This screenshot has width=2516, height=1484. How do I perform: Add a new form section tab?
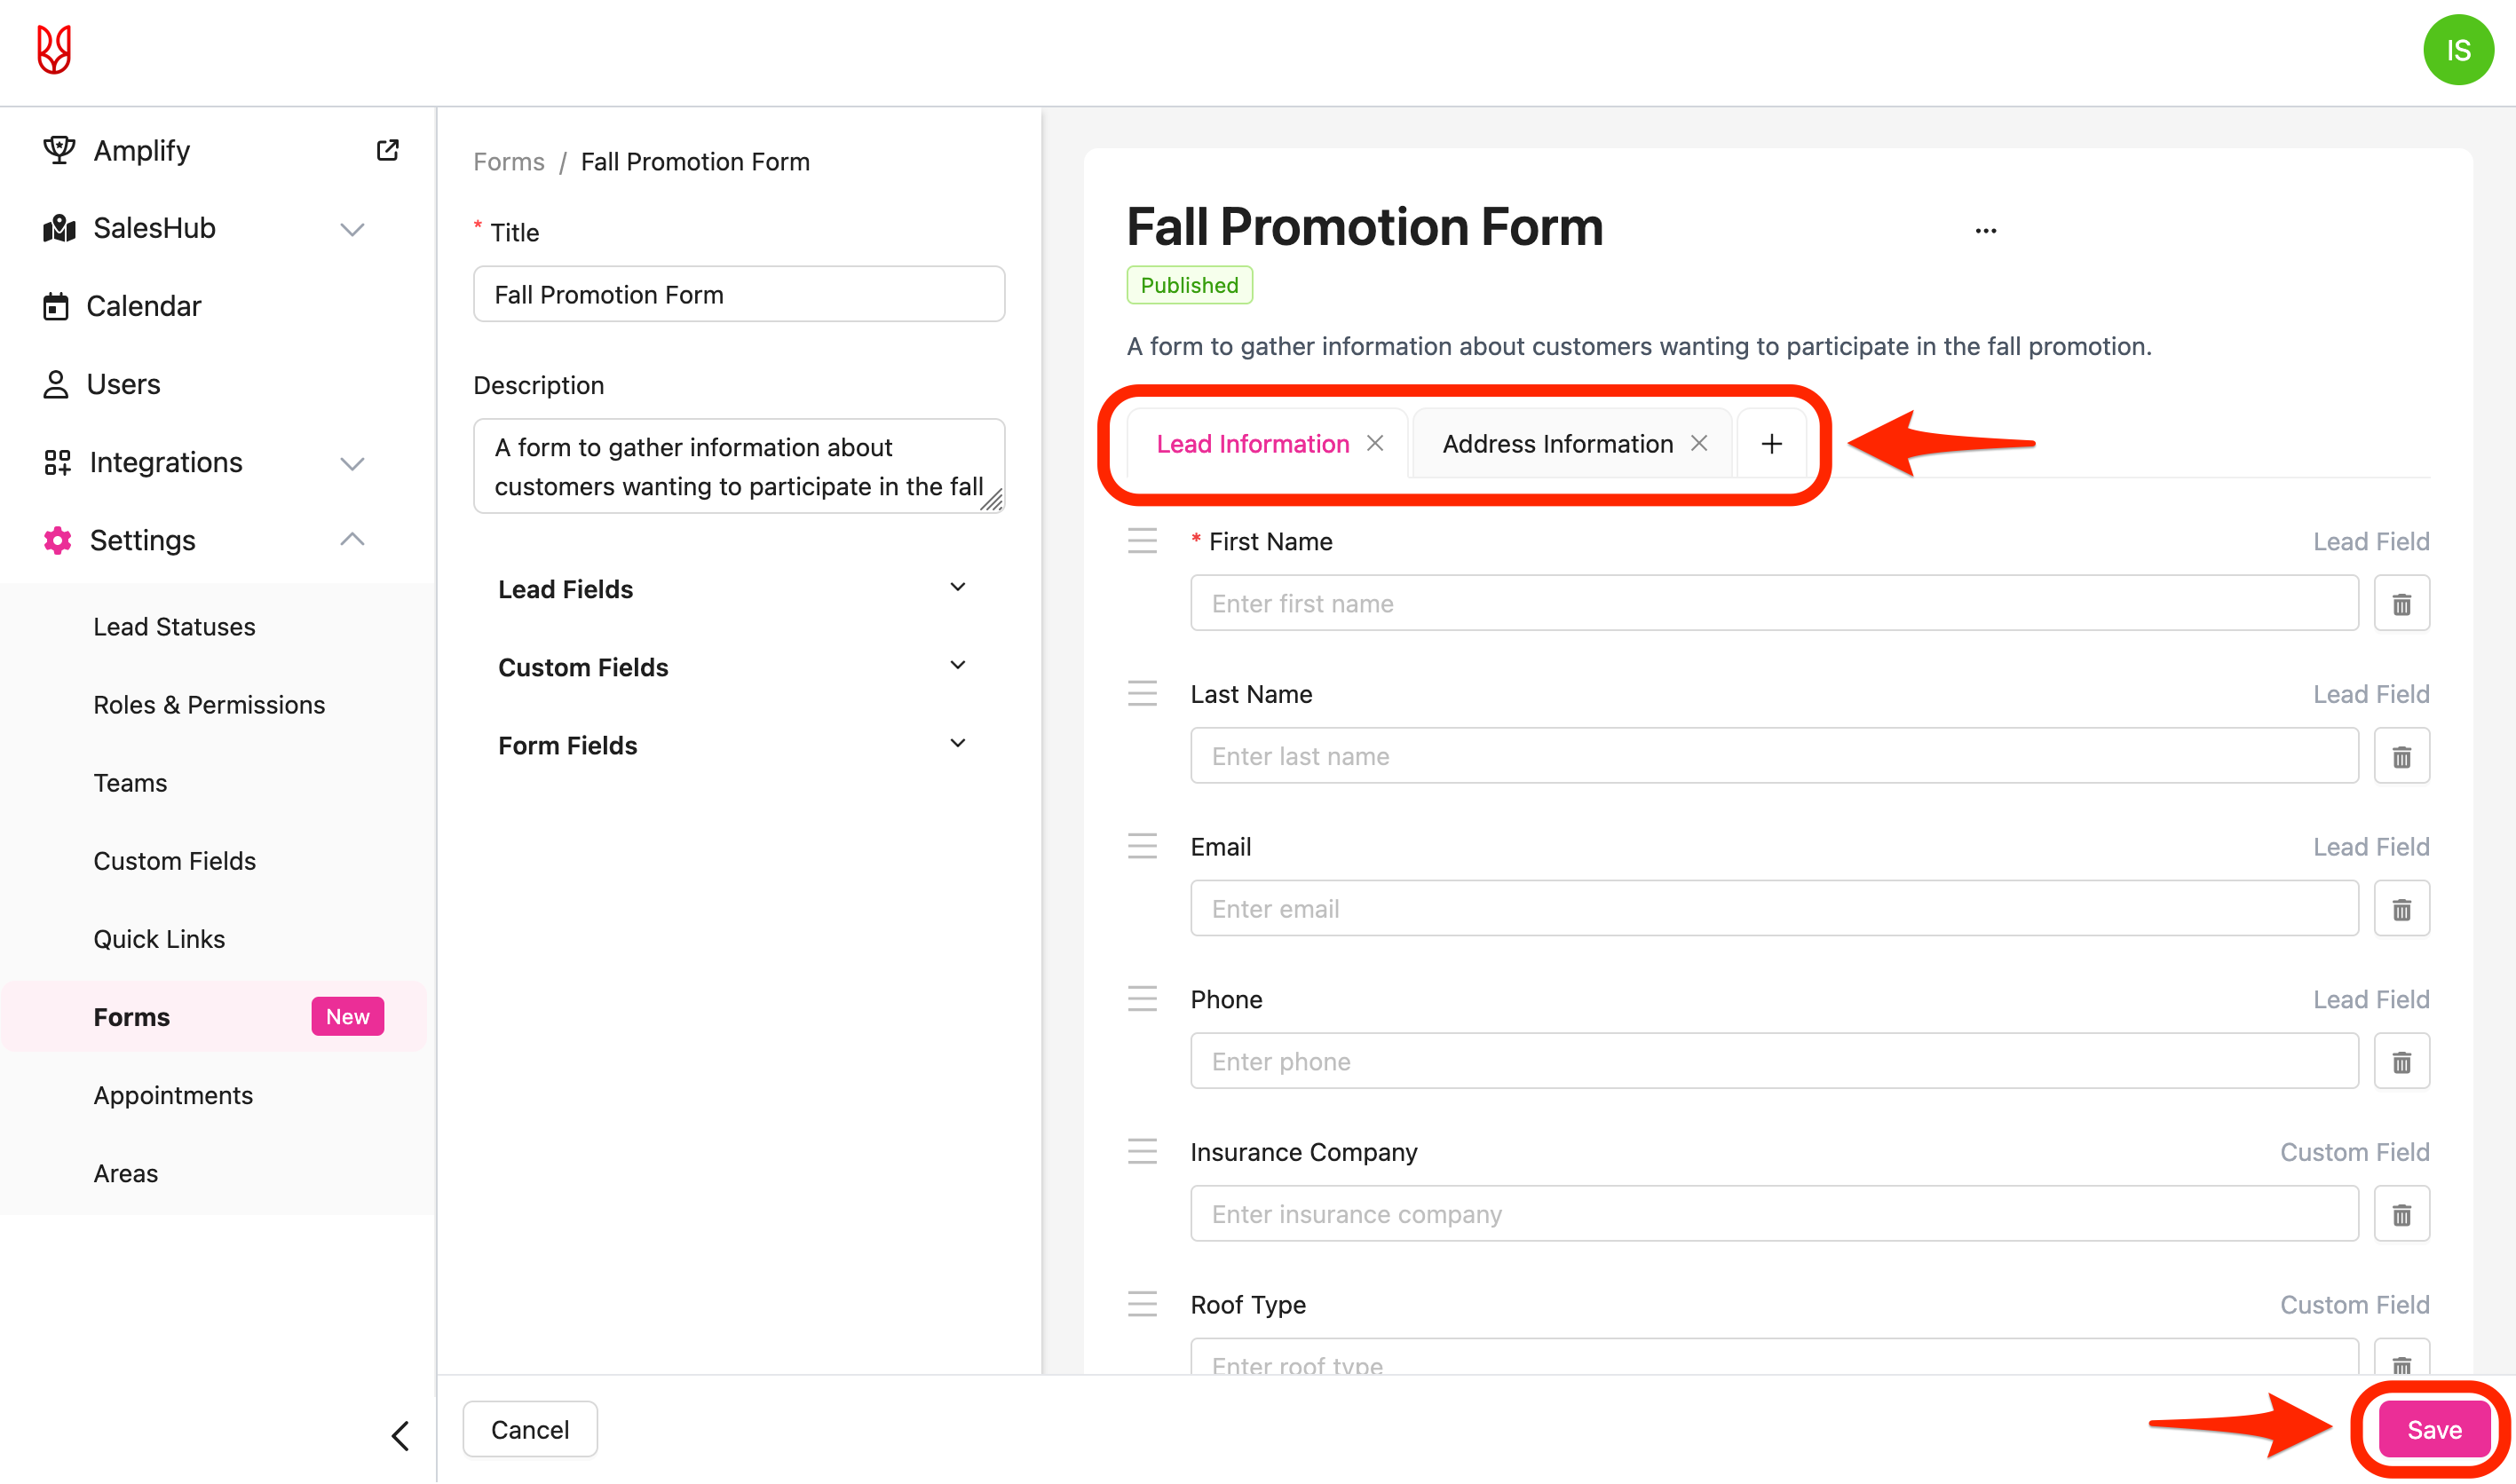point(1771,443)
